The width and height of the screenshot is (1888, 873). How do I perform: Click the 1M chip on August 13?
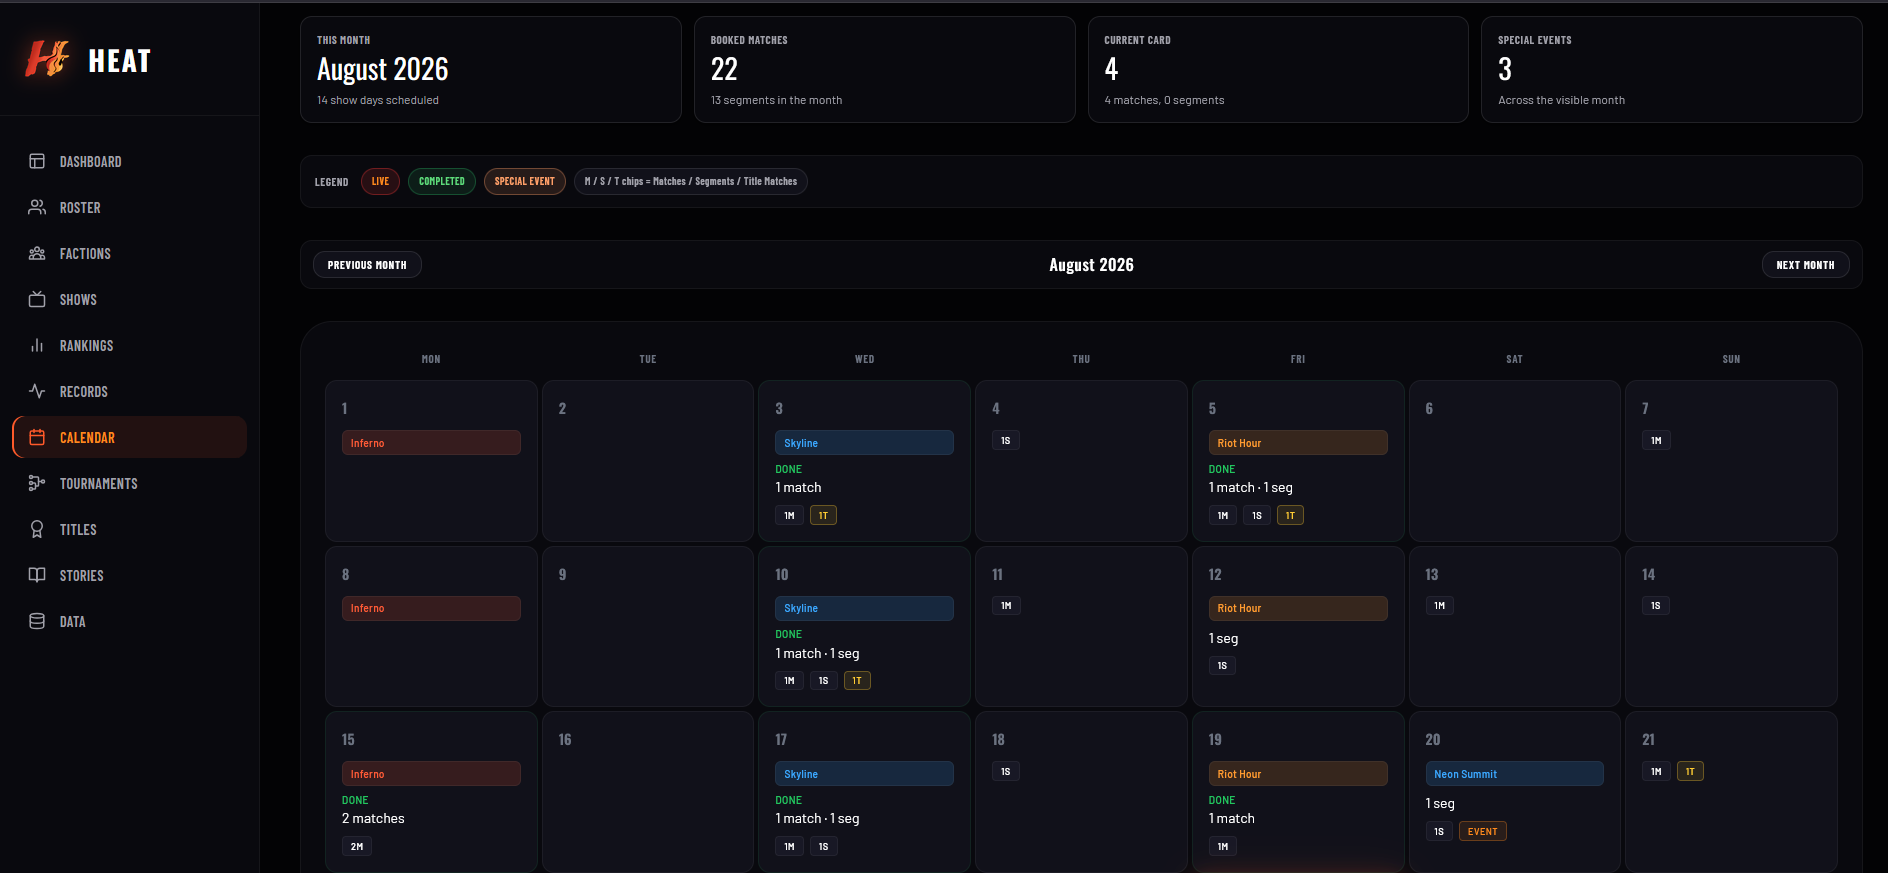coord(1439,605)
